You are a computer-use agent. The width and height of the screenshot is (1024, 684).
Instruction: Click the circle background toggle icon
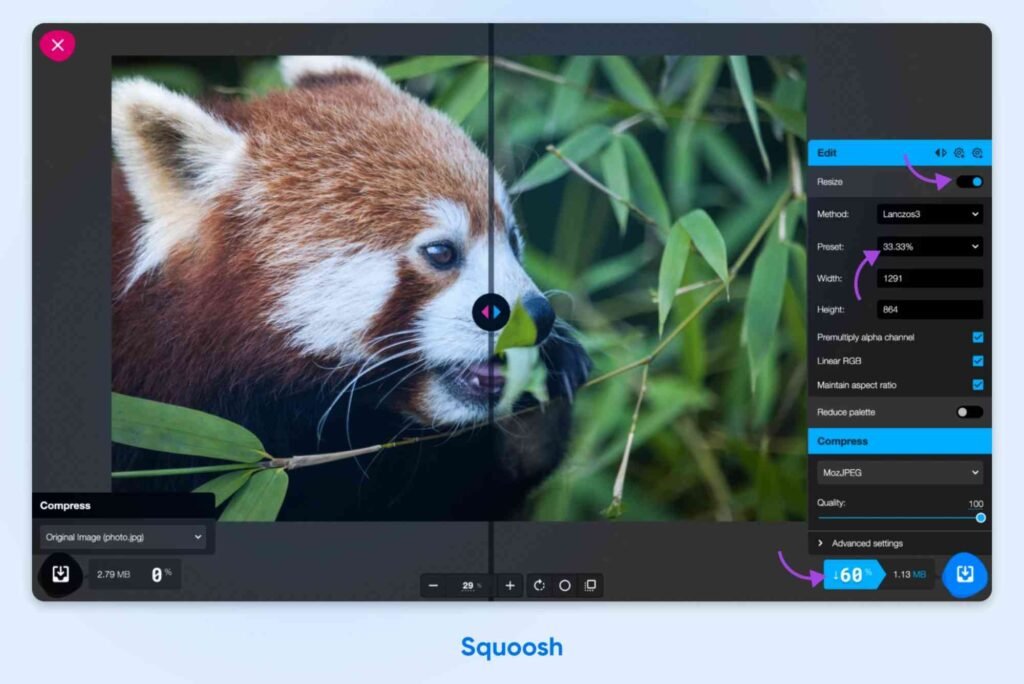(x=565, y=584)
